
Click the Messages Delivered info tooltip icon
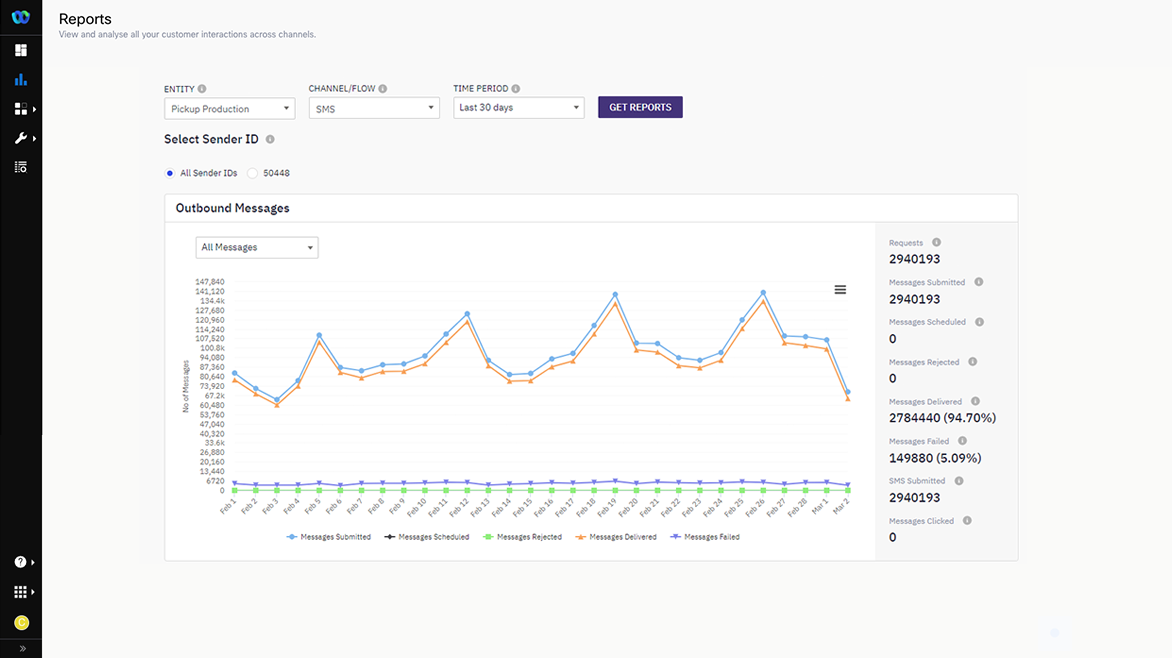(977, 401)
